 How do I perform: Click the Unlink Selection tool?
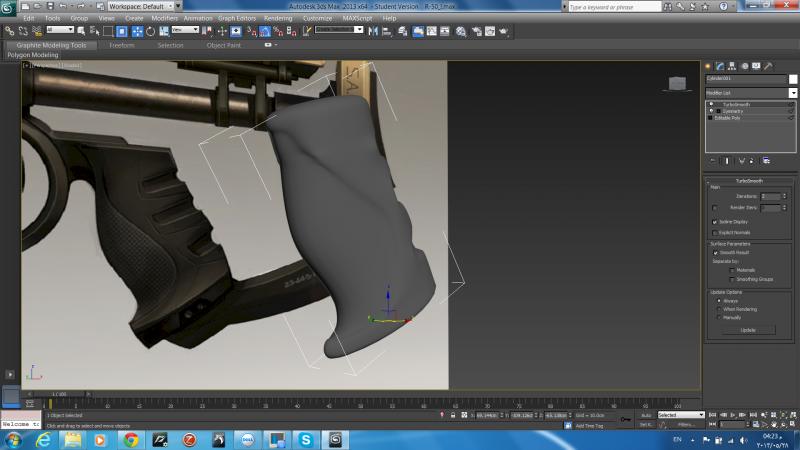coord(23,31)
